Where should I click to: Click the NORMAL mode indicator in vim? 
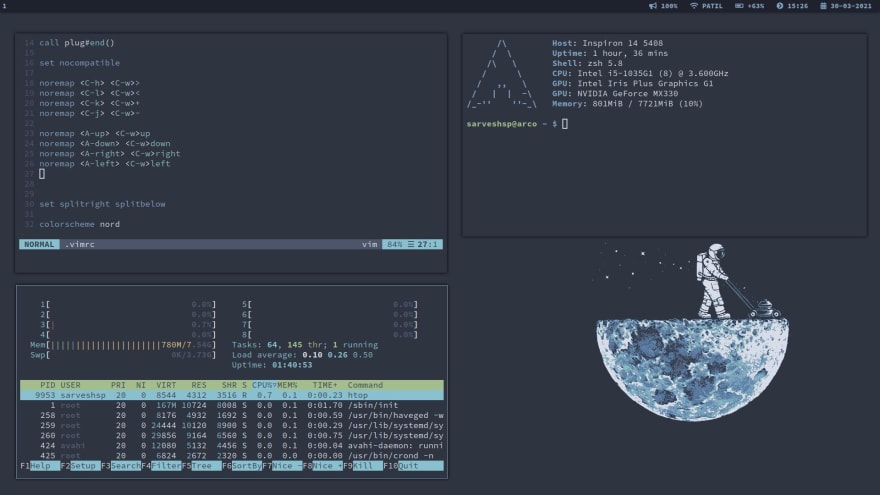click(x=39, y=244)
